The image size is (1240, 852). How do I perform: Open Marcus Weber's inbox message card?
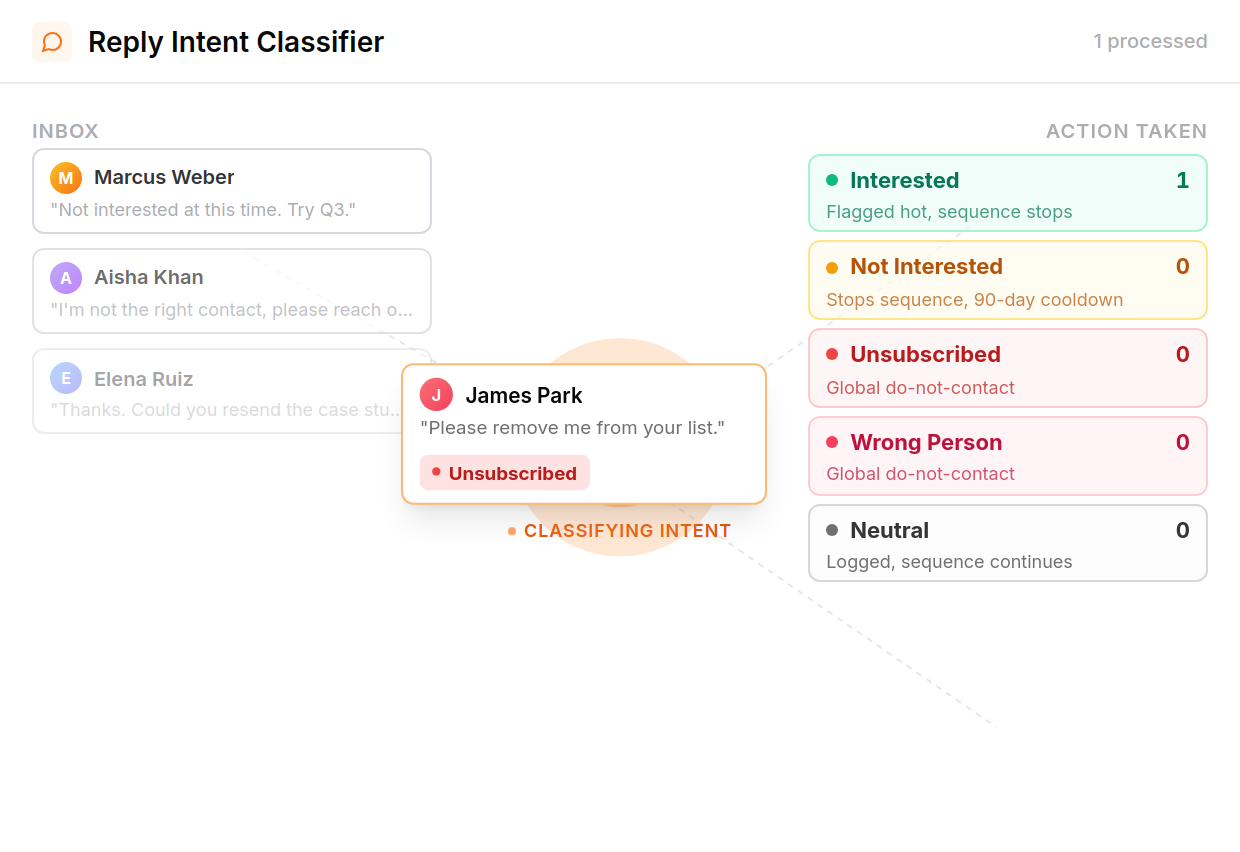[x=232, y=191]
